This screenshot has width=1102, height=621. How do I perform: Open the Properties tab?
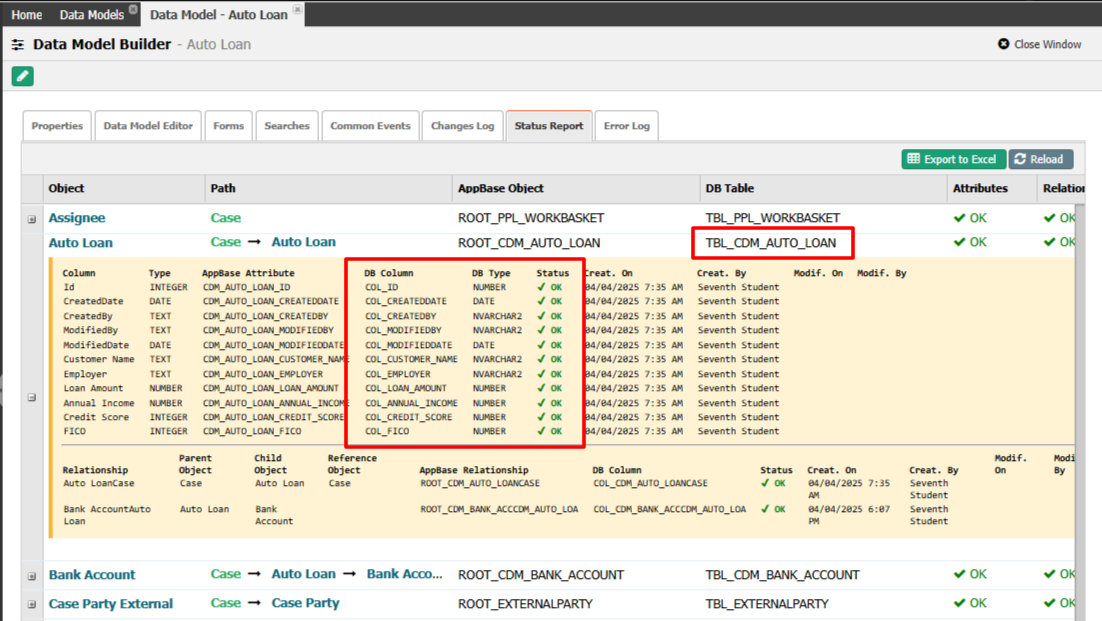(57, 126)
